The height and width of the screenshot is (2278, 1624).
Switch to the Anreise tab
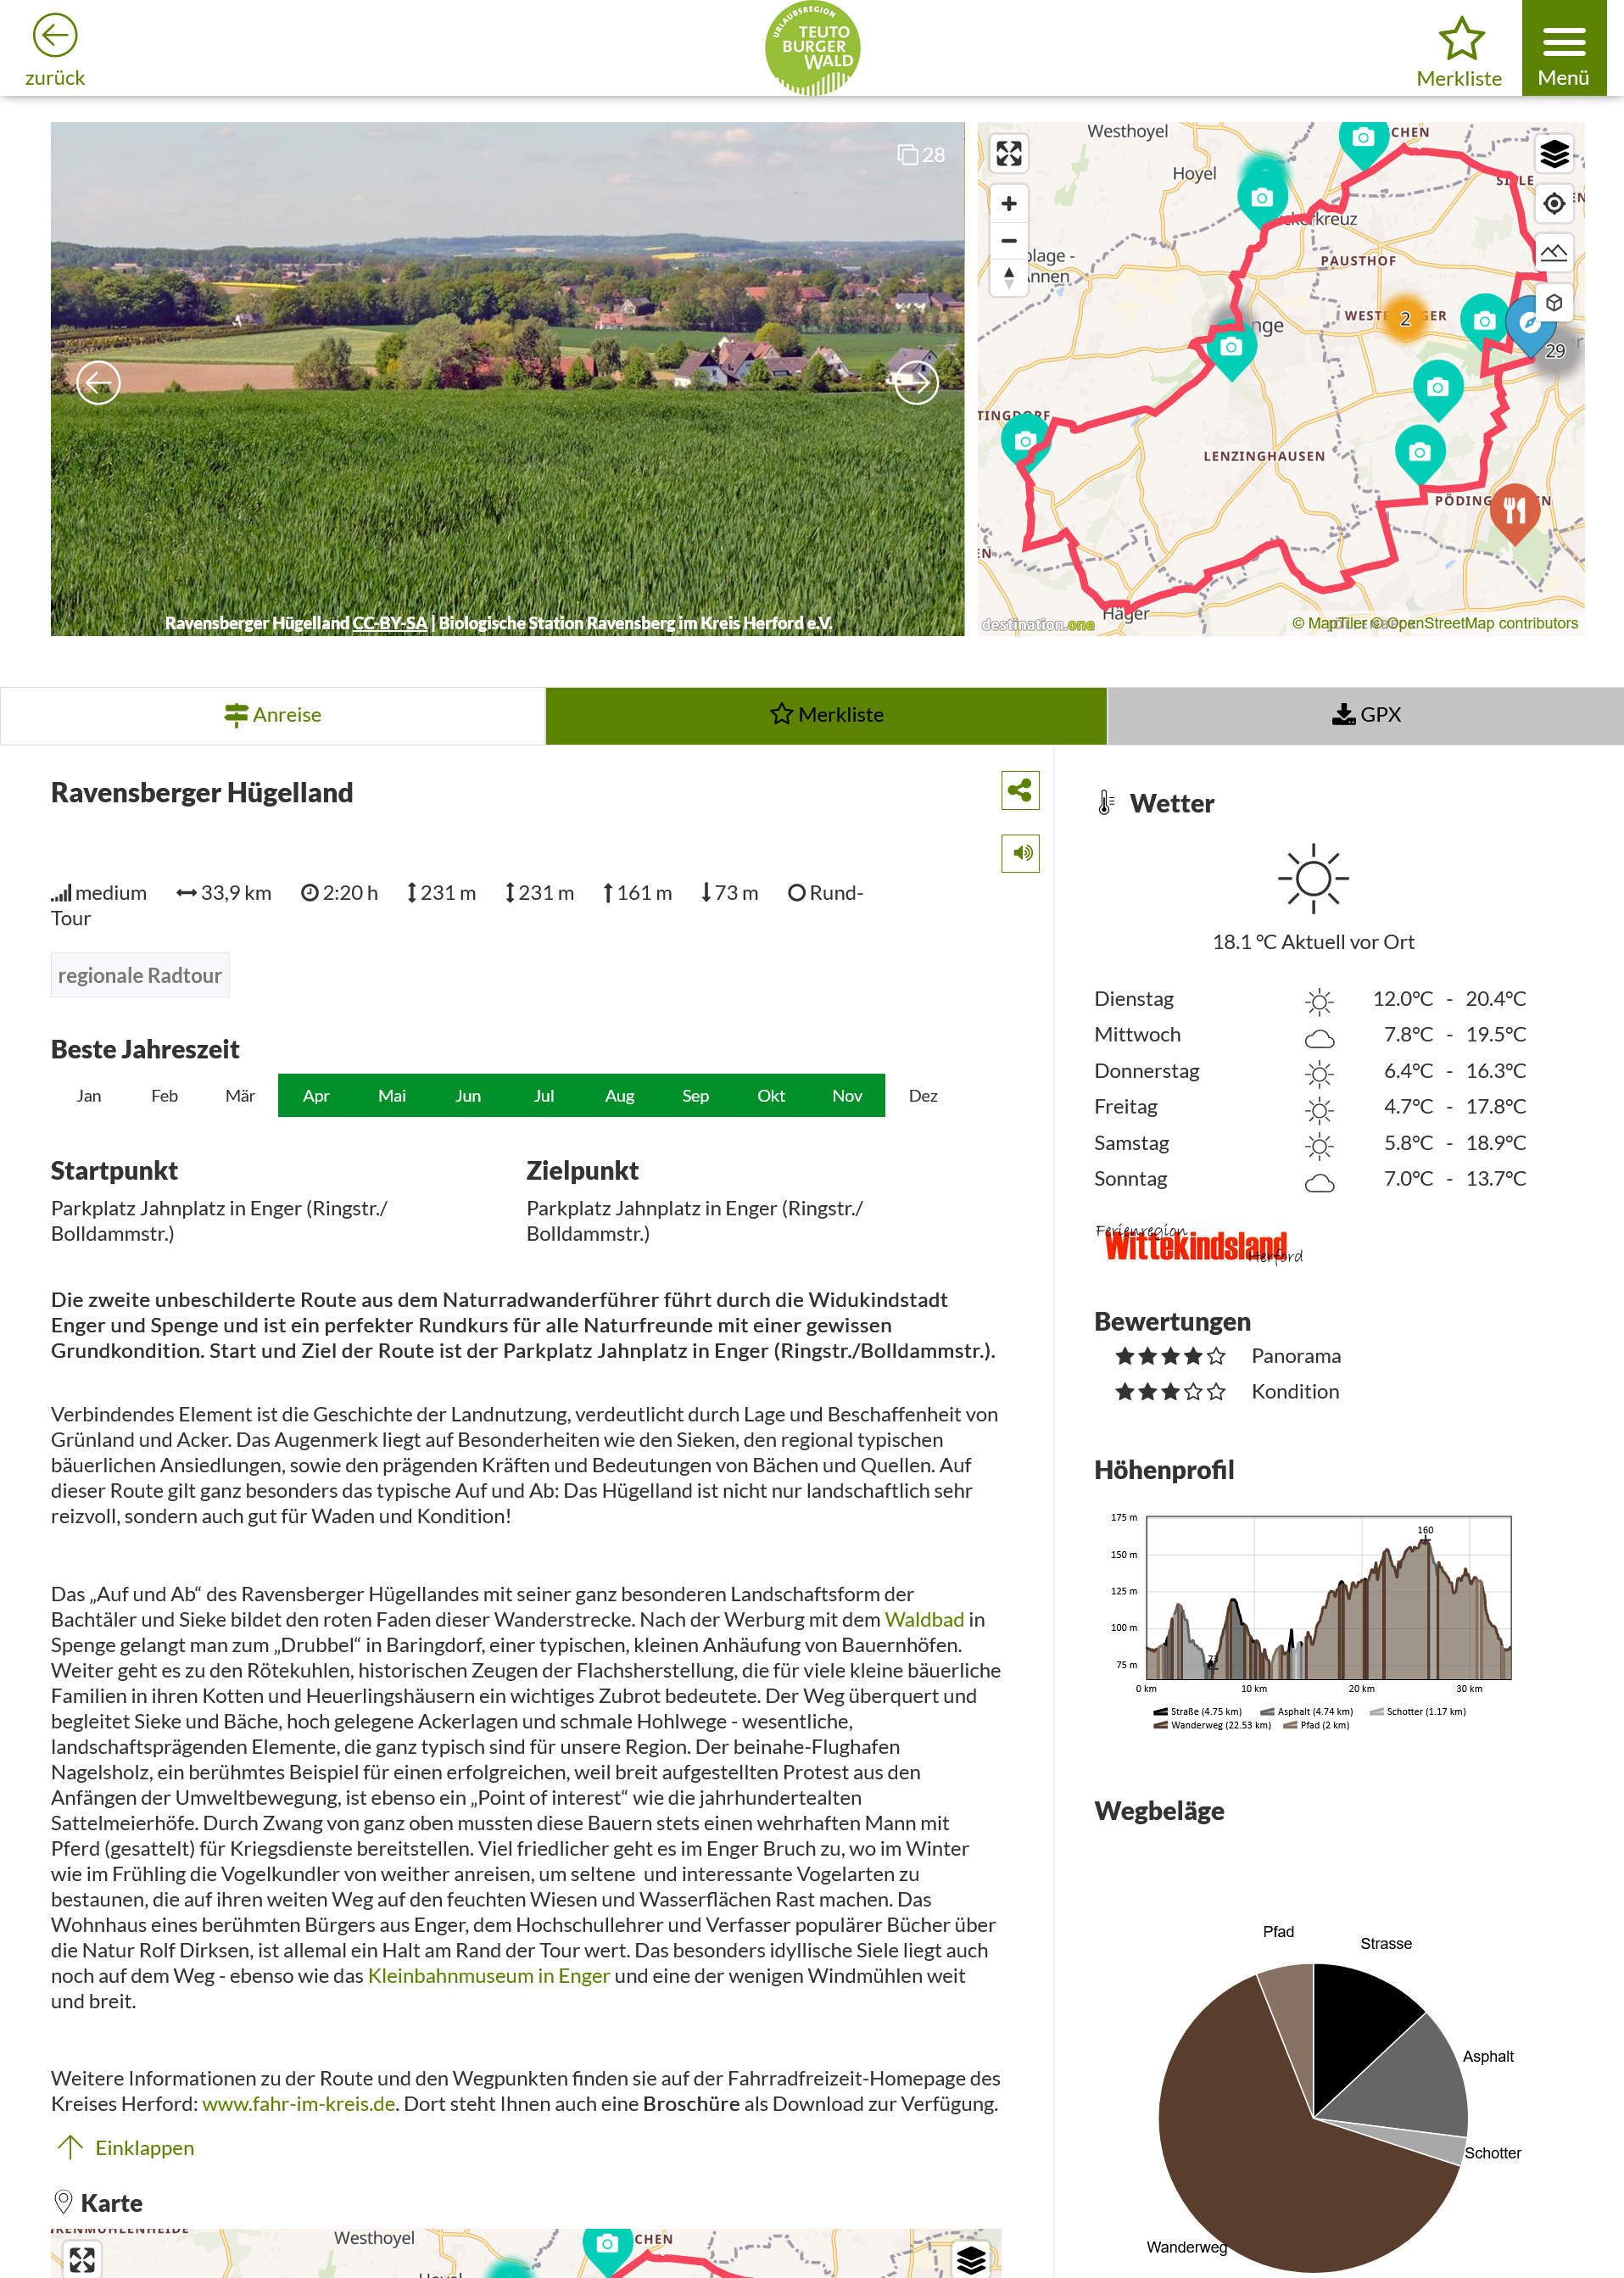pyautogui.click(x=273, y=715)
